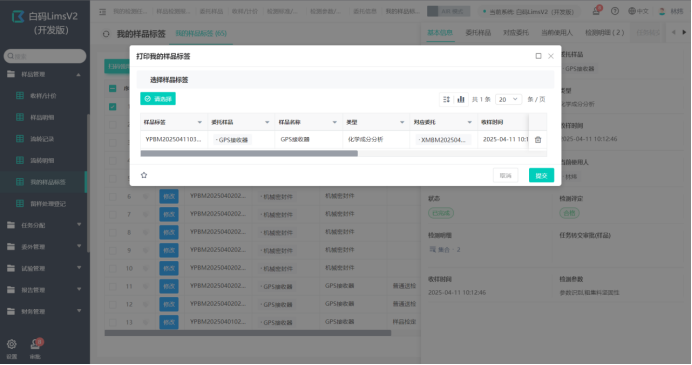Switch to the 当前使用人 tab
The height and width of the screenshot is (365, 692).
557,33
